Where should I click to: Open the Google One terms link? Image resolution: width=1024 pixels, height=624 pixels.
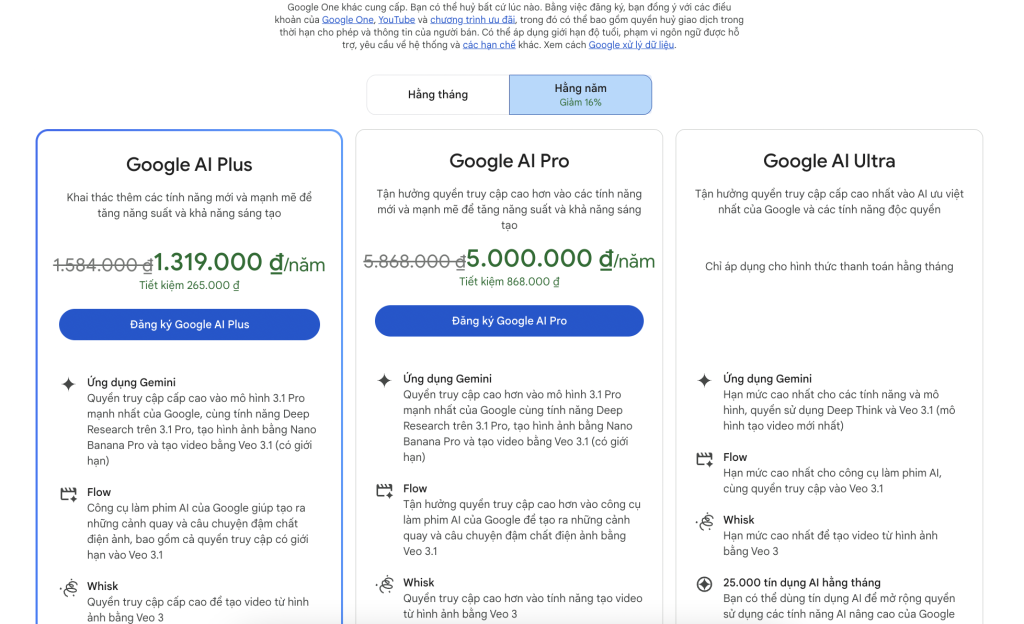tap(348, 19)
